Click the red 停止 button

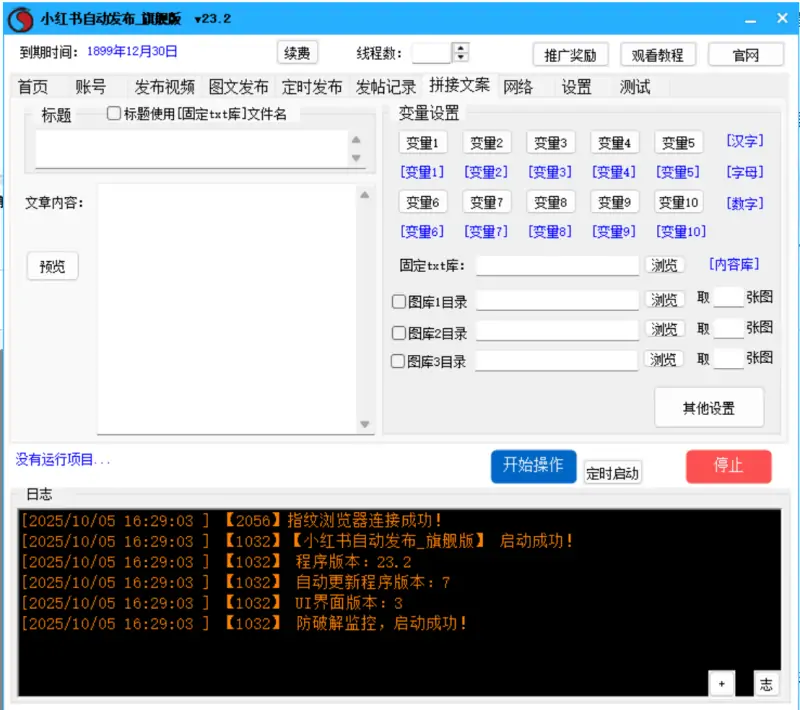pos(728,466)
